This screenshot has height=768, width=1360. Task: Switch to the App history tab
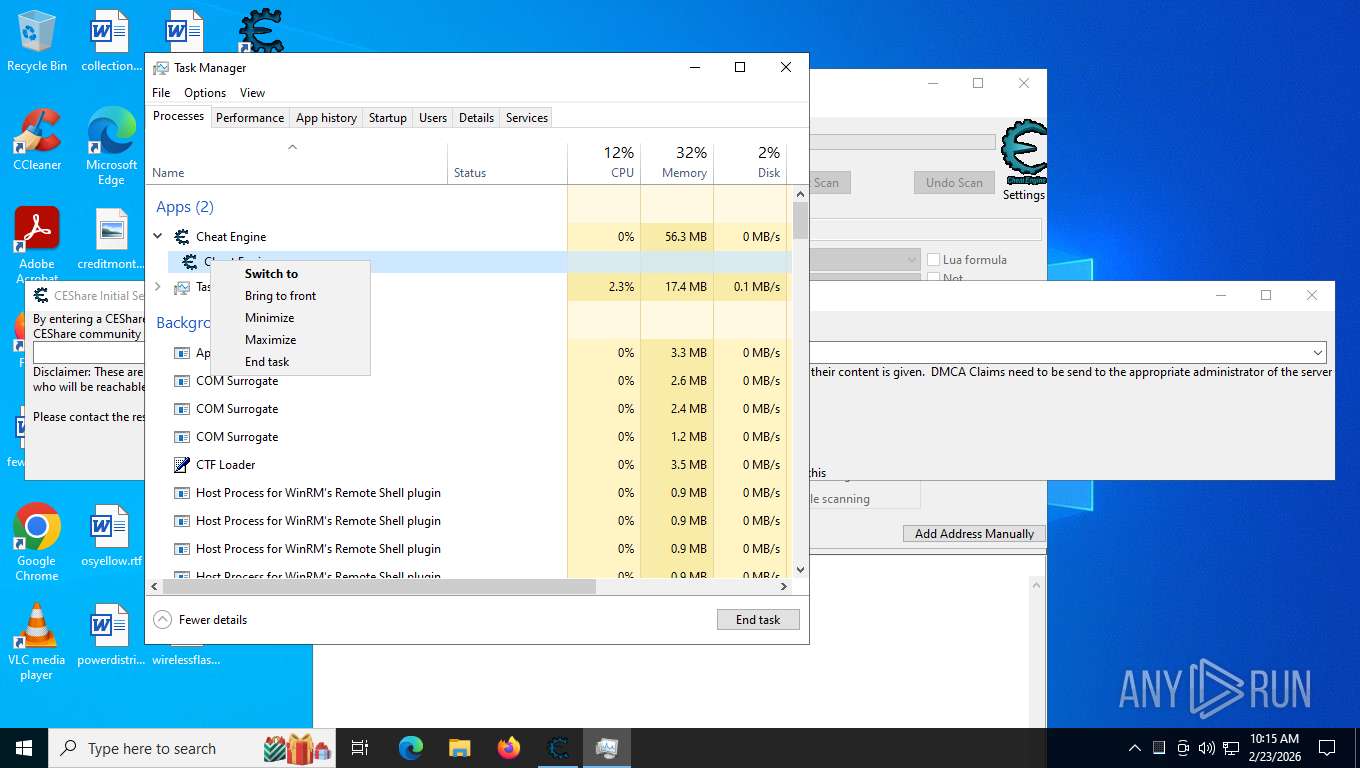(326, 118)
